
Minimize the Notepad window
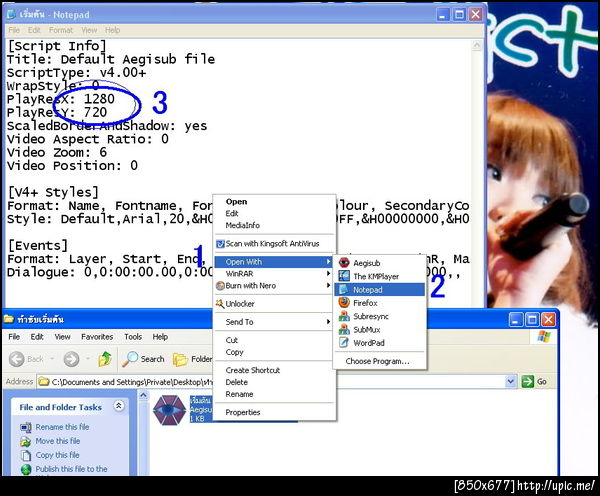443,15
